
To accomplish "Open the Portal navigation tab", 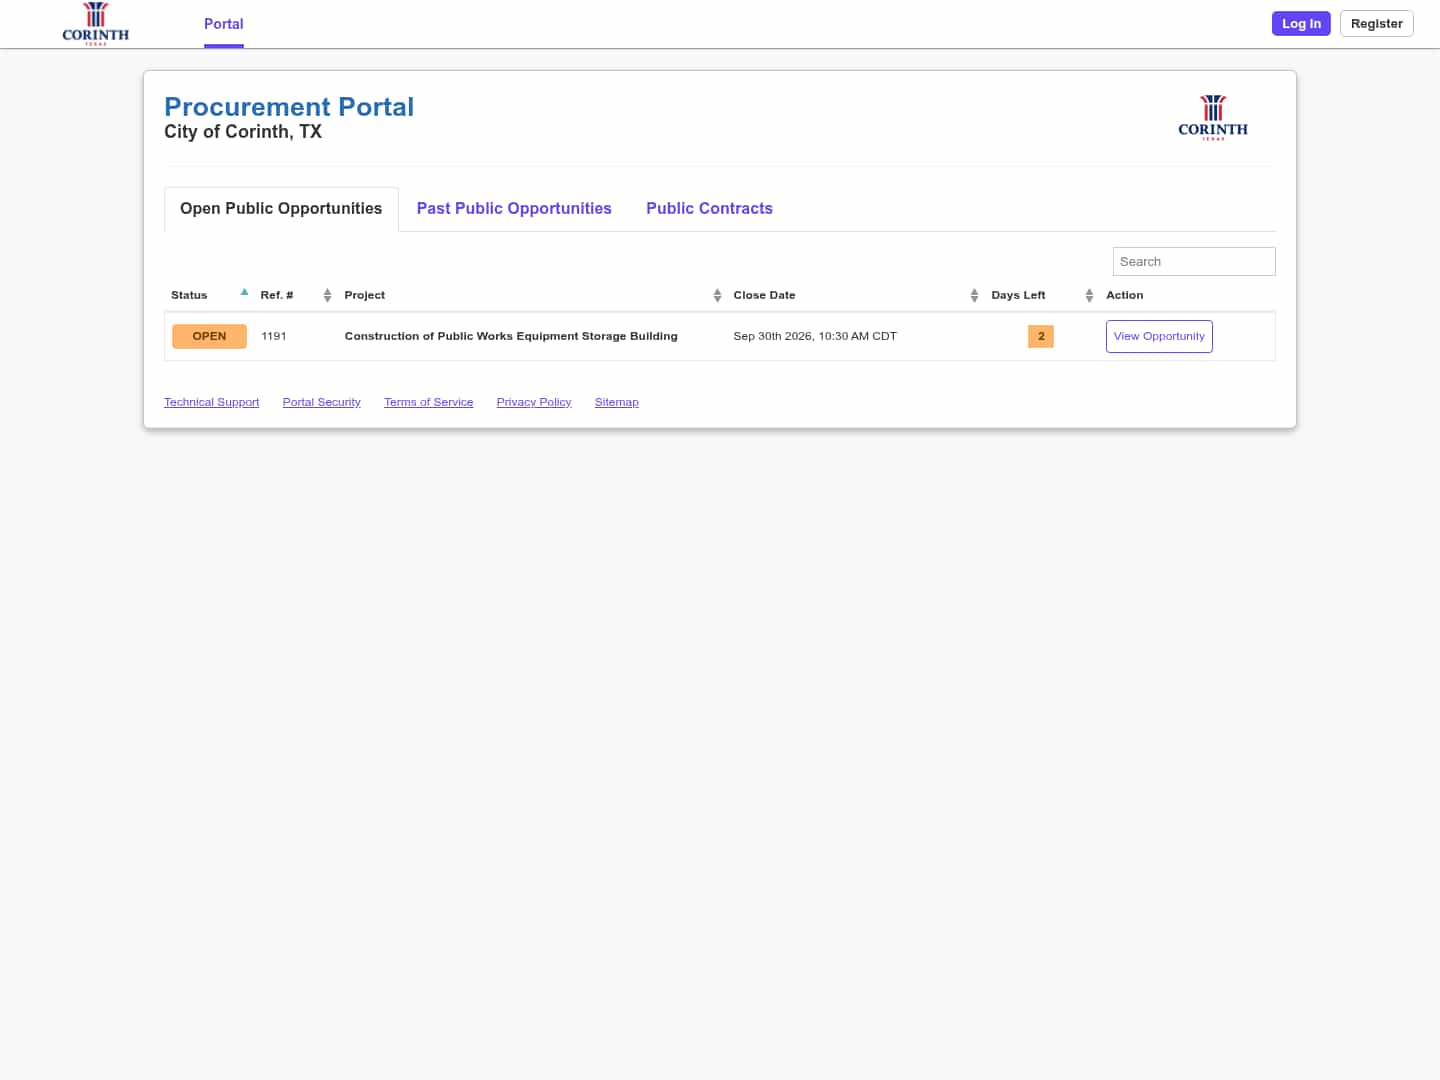I will click(x=224, y=24).
